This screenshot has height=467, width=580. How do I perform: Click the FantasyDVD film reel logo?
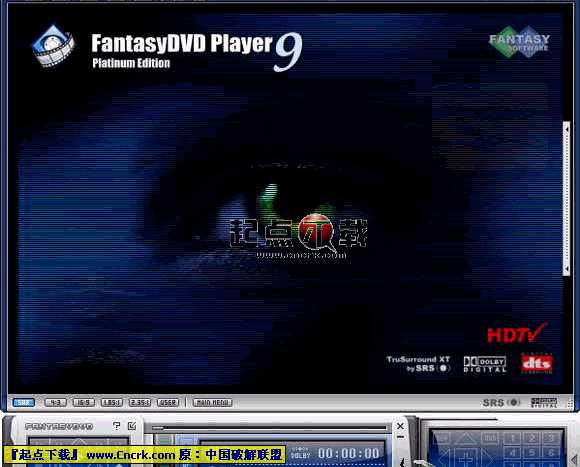point(53,45)
